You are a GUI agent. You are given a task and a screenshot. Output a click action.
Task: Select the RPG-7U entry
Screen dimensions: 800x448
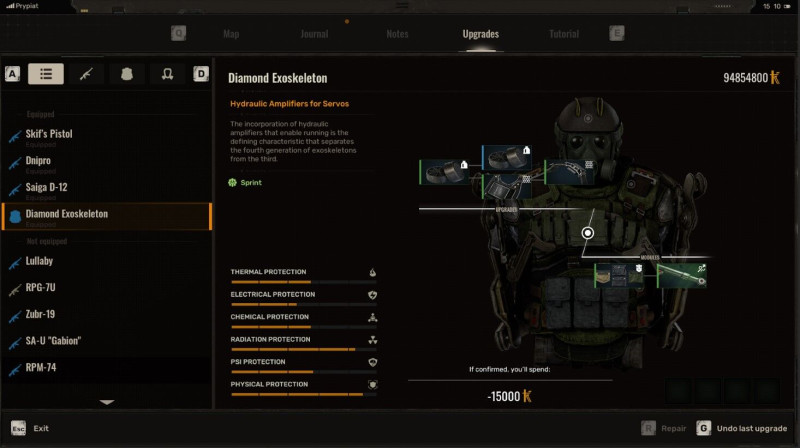[107, 288]
